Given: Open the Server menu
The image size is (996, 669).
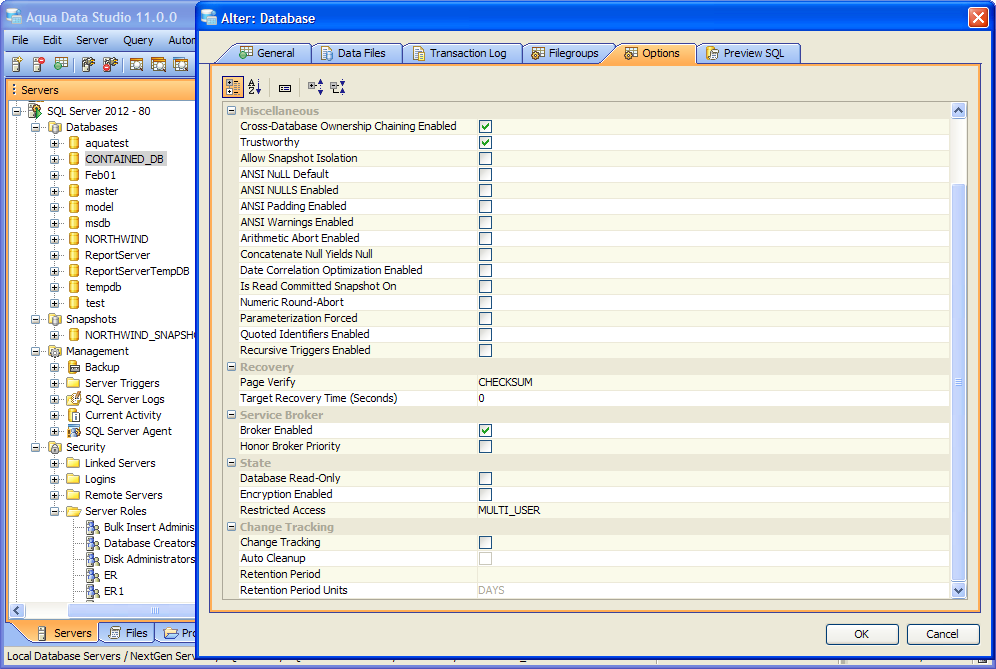Looking at the screenshot, I should tap(92, 40).
